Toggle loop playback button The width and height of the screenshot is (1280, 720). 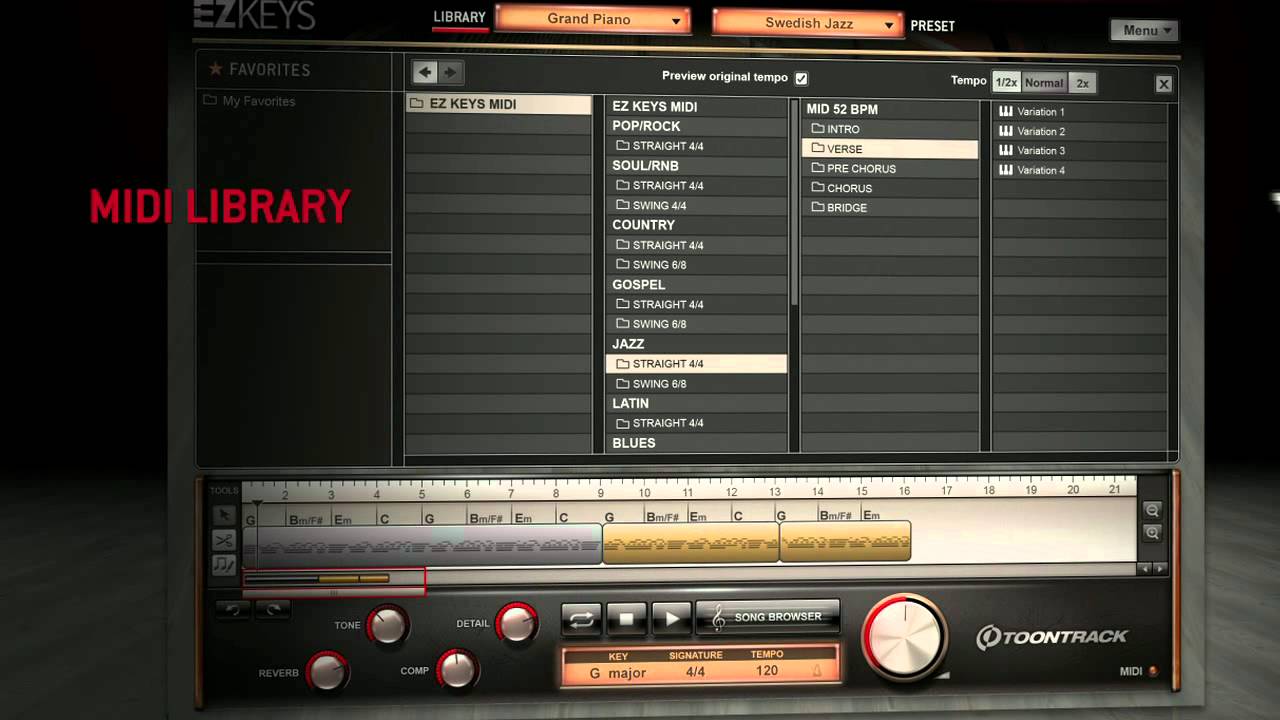point(581,619)
